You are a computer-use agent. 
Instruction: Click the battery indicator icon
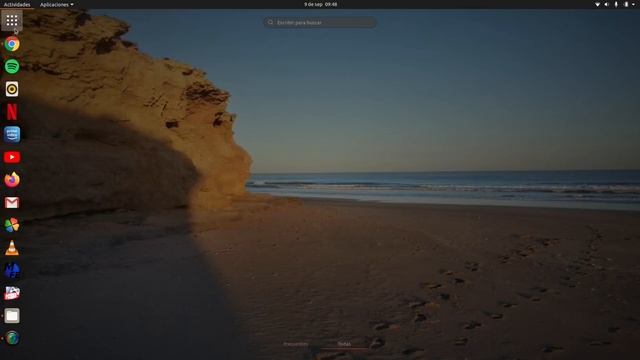click(626, 4)
